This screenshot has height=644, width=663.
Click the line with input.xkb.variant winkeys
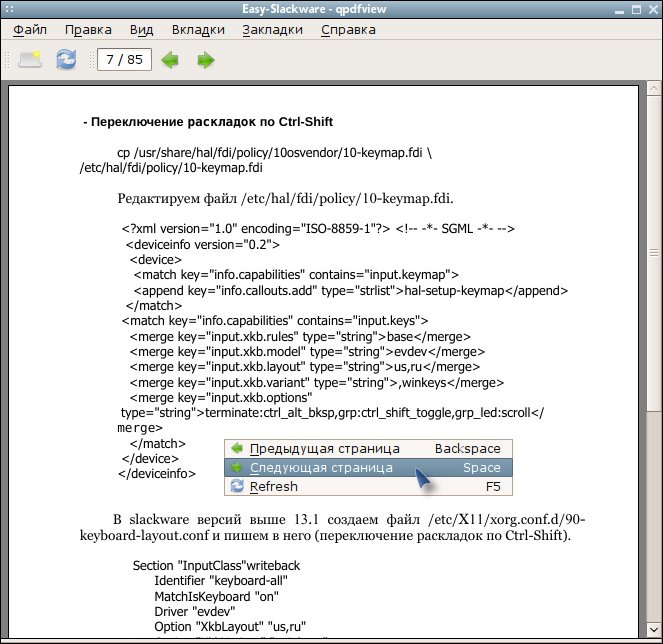[317, 383]
